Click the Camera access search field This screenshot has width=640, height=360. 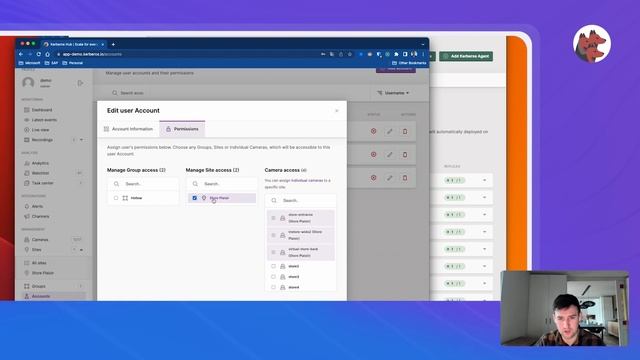pos(301,200)
